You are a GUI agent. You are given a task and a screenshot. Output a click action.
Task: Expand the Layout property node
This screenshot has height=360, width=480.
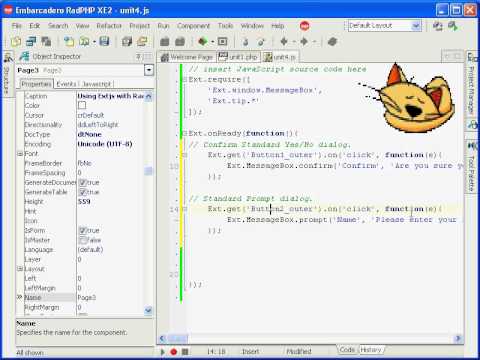tap(20, 269)
